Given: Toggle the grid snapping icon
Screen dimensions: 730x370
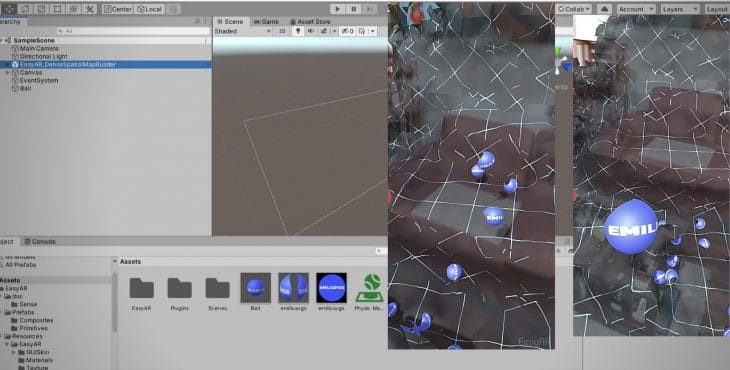Looking at the screenshot, I should (x=173, y=9).
